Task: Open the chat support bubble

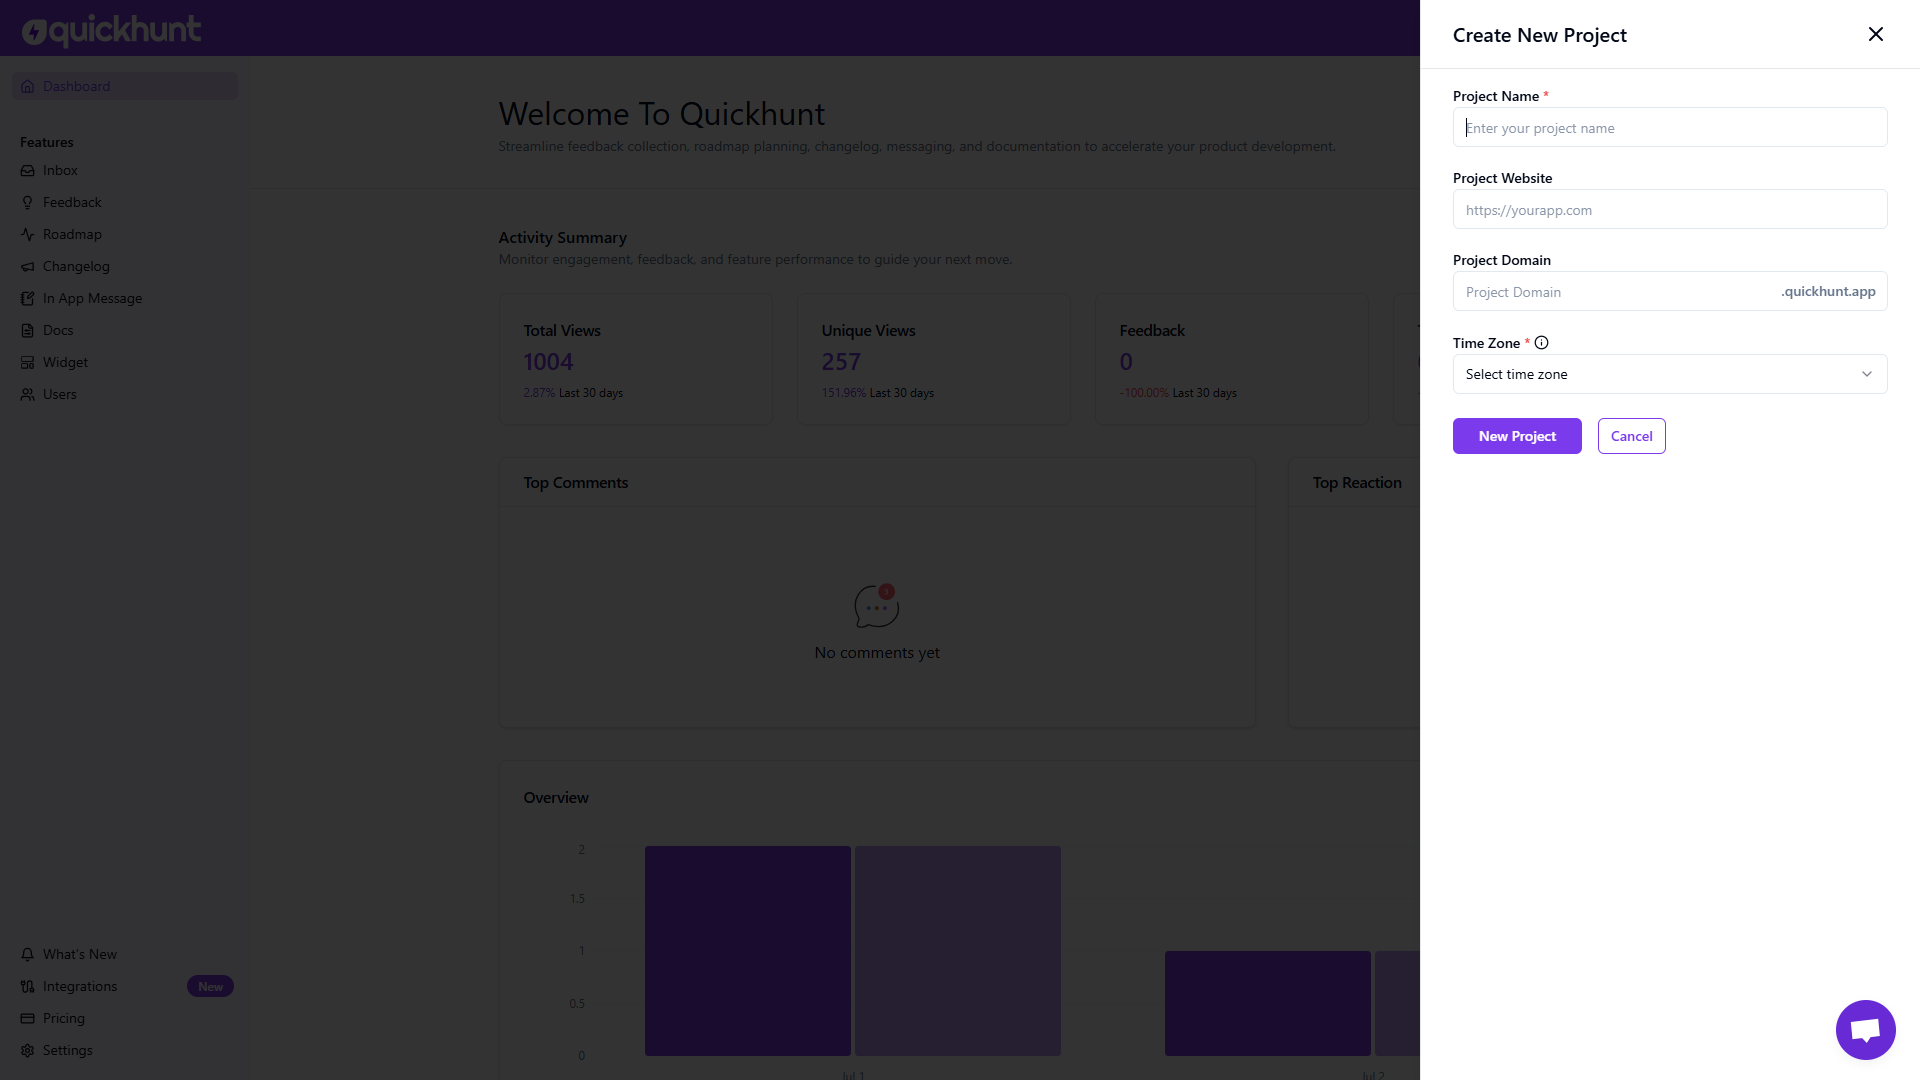Action: click(1866, 1030)
